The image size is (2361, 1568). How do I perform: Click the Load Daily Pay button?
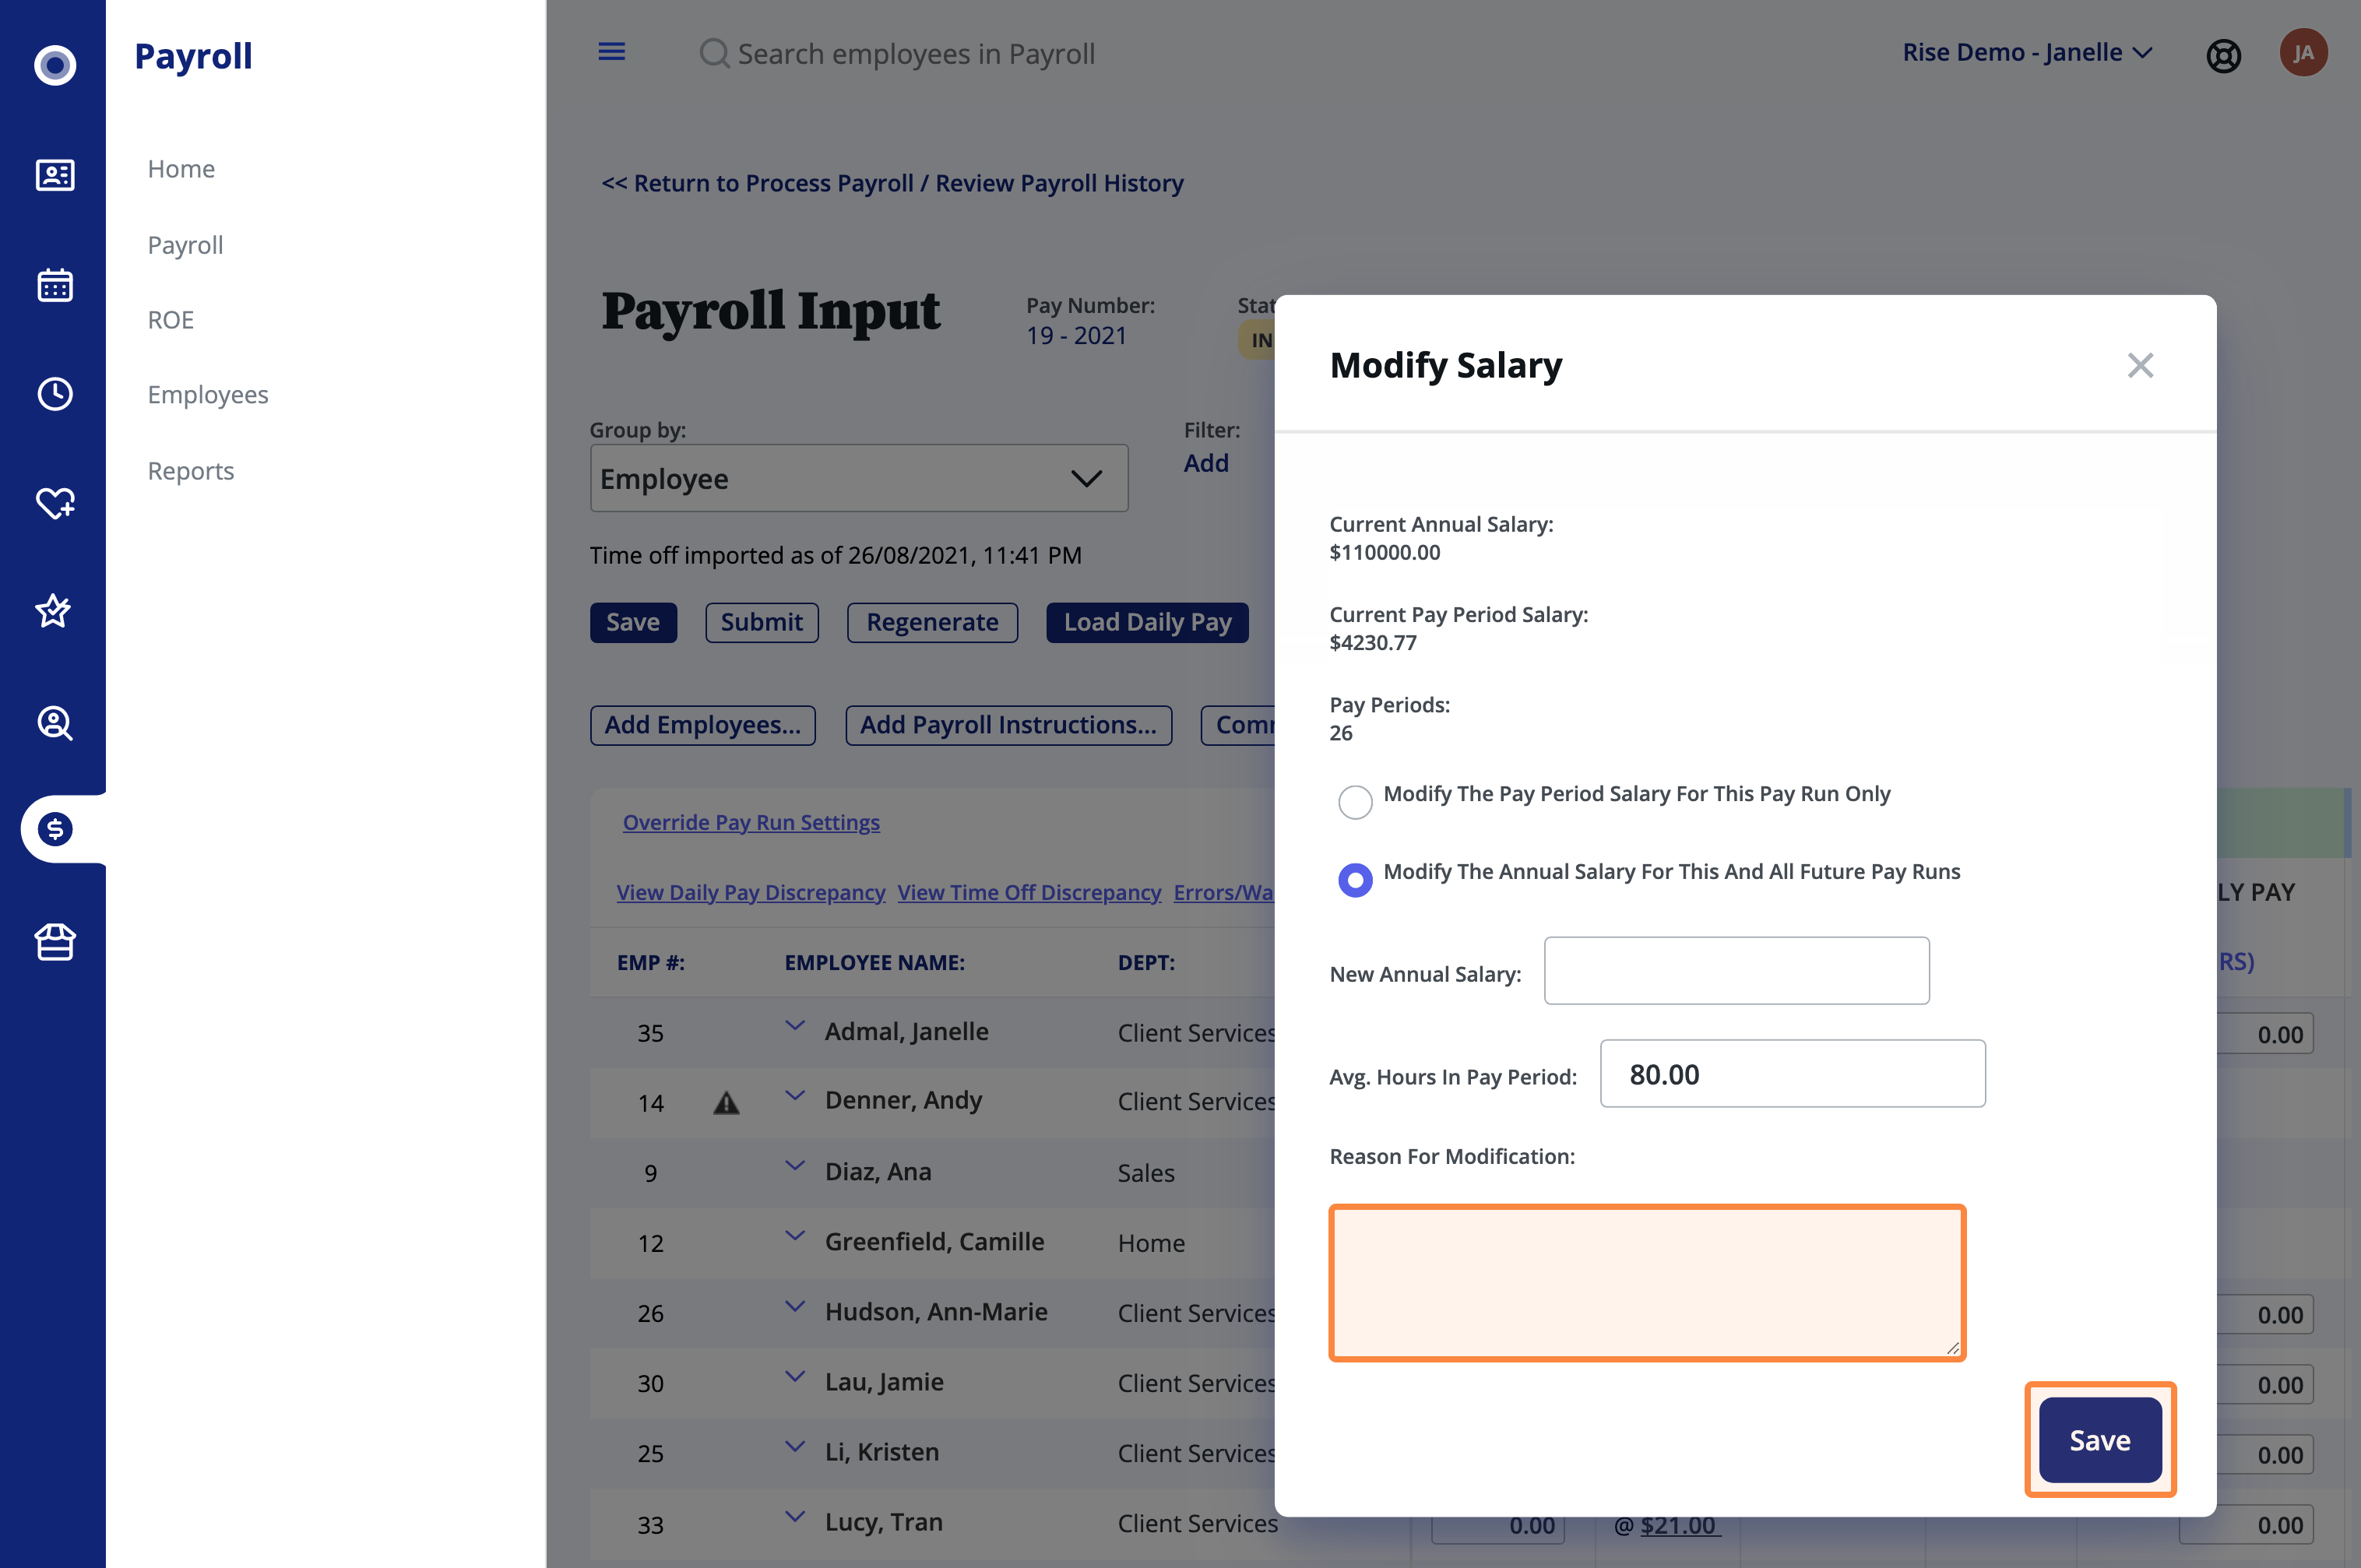(x=1147, y=622)
